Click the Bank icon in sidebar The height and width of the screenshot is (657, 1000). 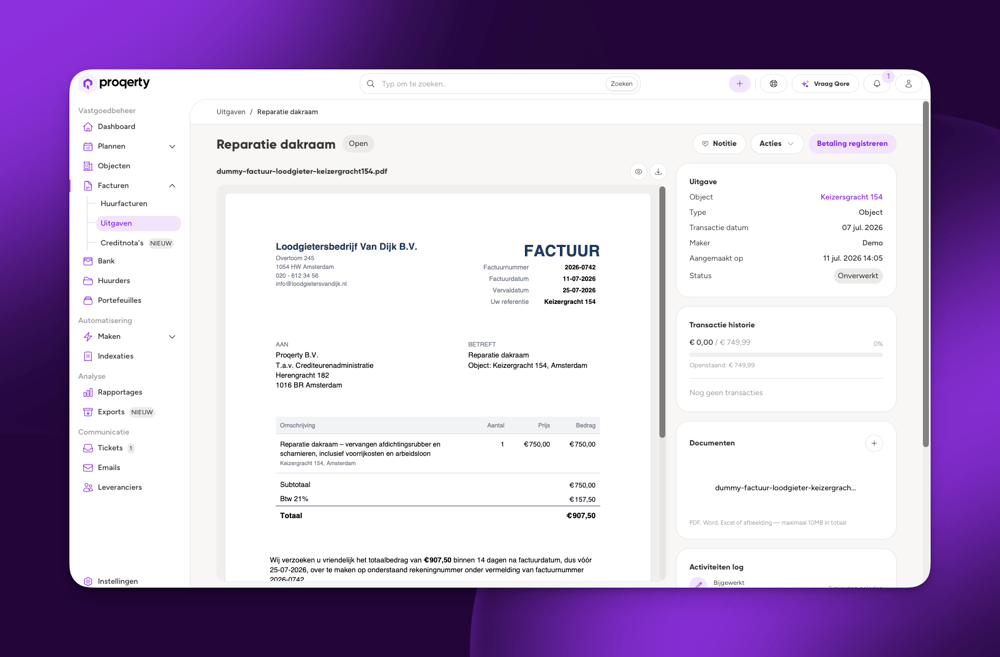pos(88,261)
